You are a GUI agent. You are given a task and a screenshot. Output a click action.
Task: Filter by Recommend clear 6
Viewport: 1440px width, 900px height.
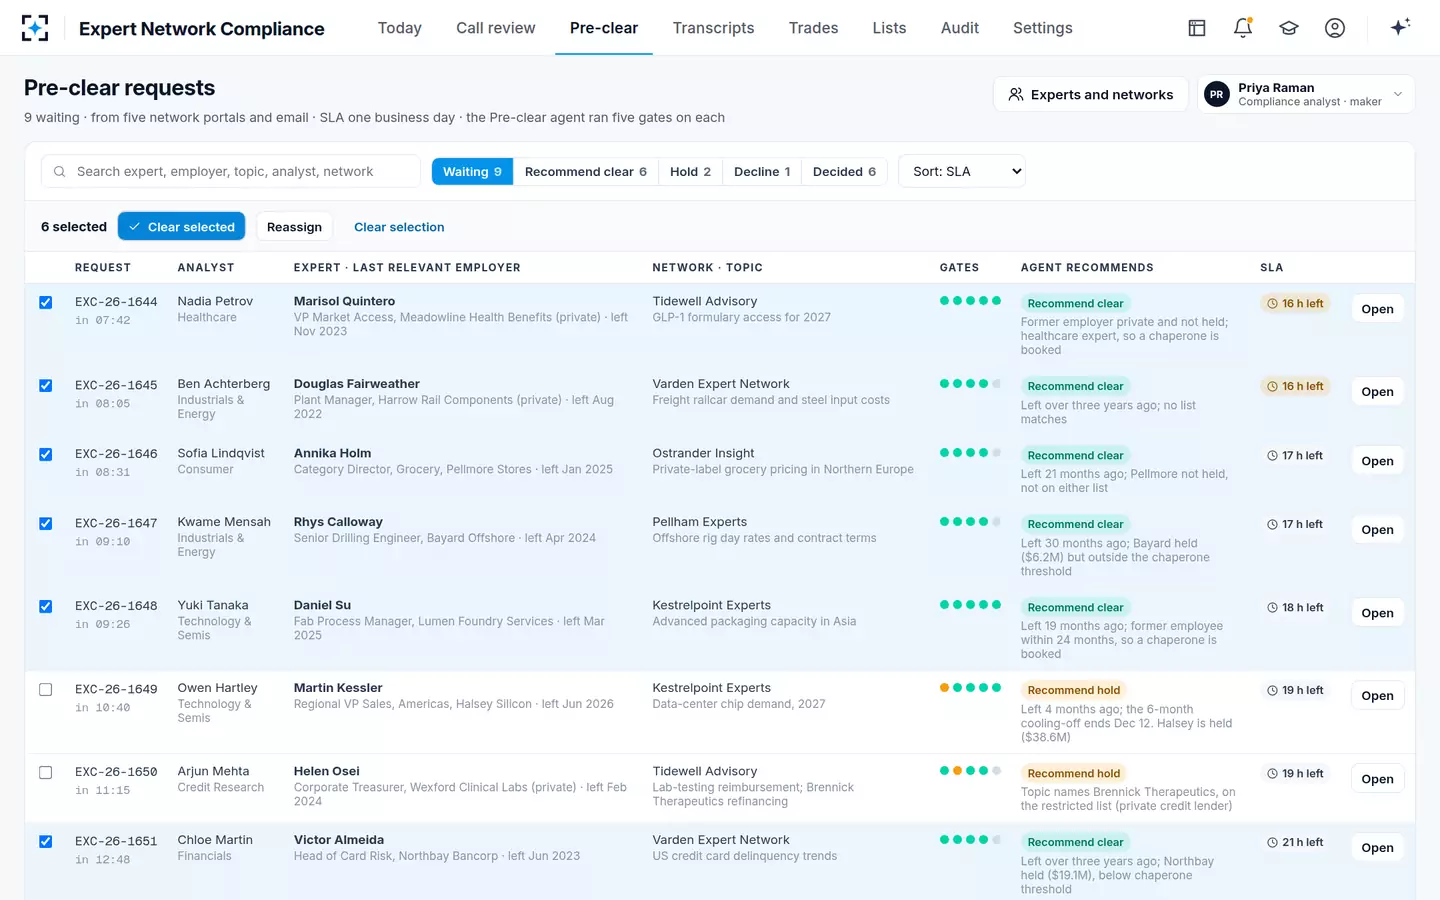click(586, 171)
